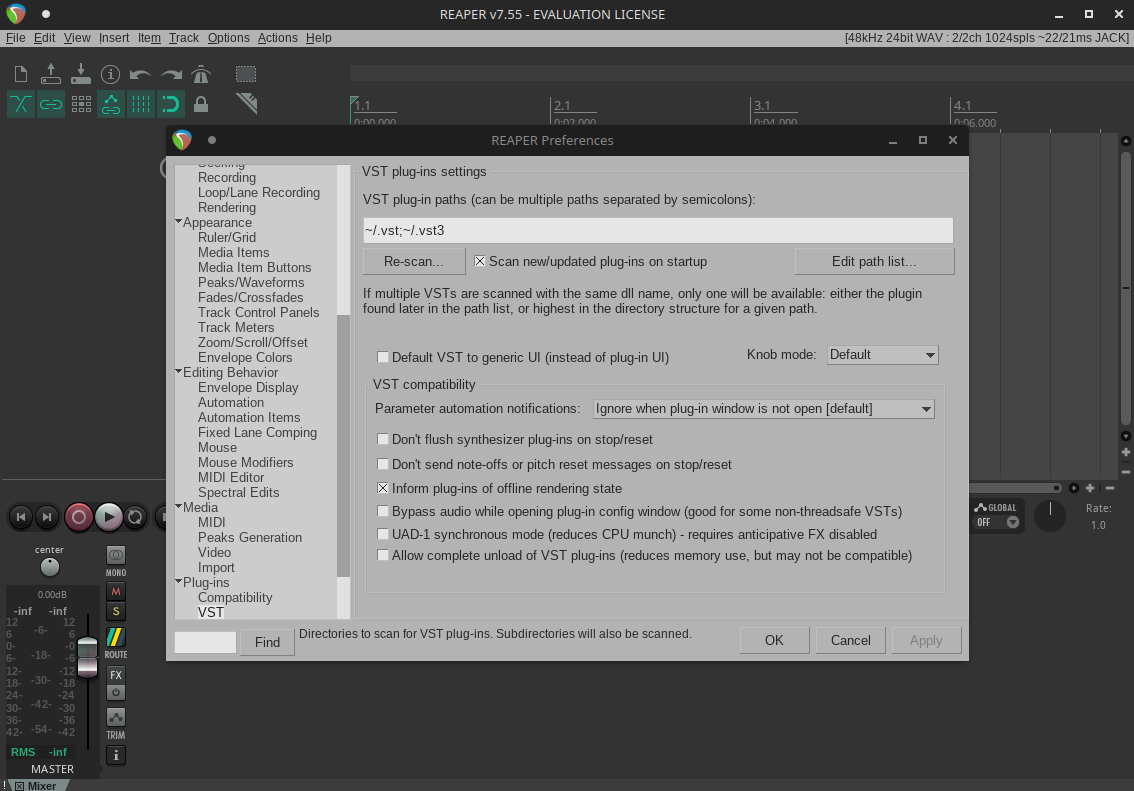Confirm preferences with OK button
This screenshot has width=1134, height=791.
[x=774, y=641]
